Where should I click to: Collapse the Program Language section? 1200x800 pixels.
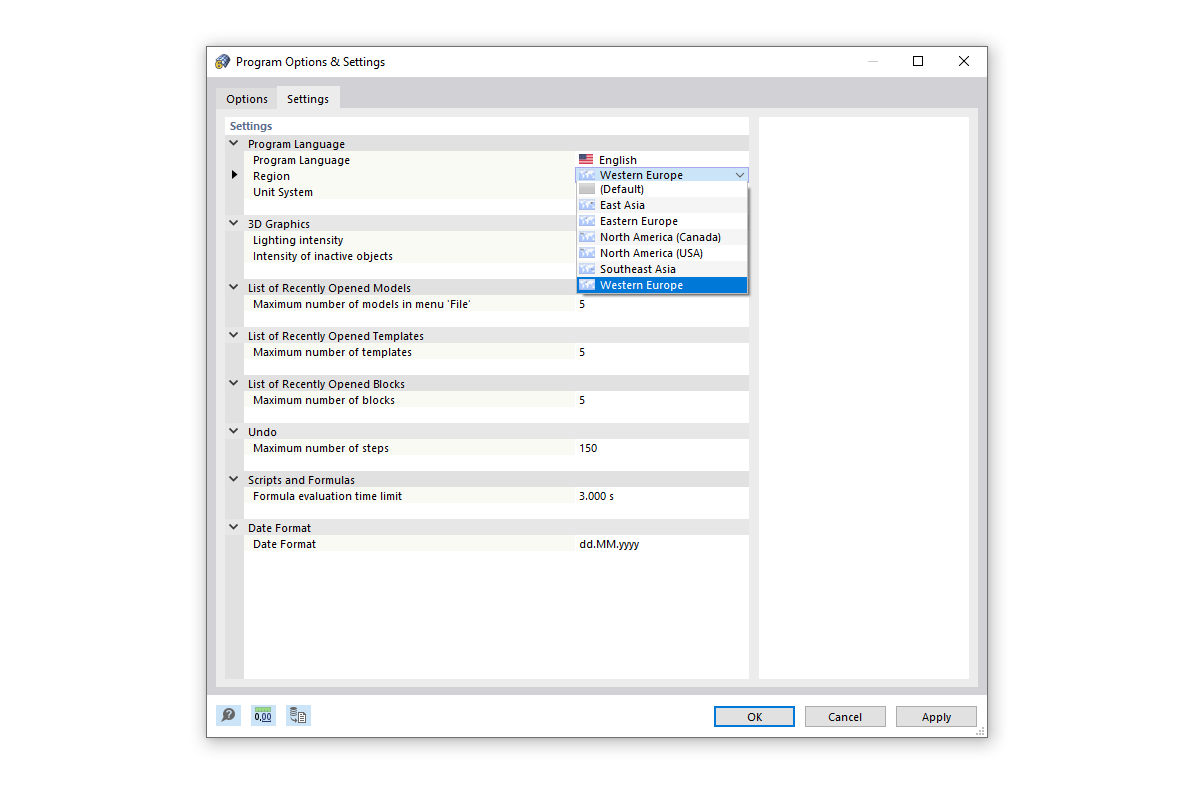233,143
